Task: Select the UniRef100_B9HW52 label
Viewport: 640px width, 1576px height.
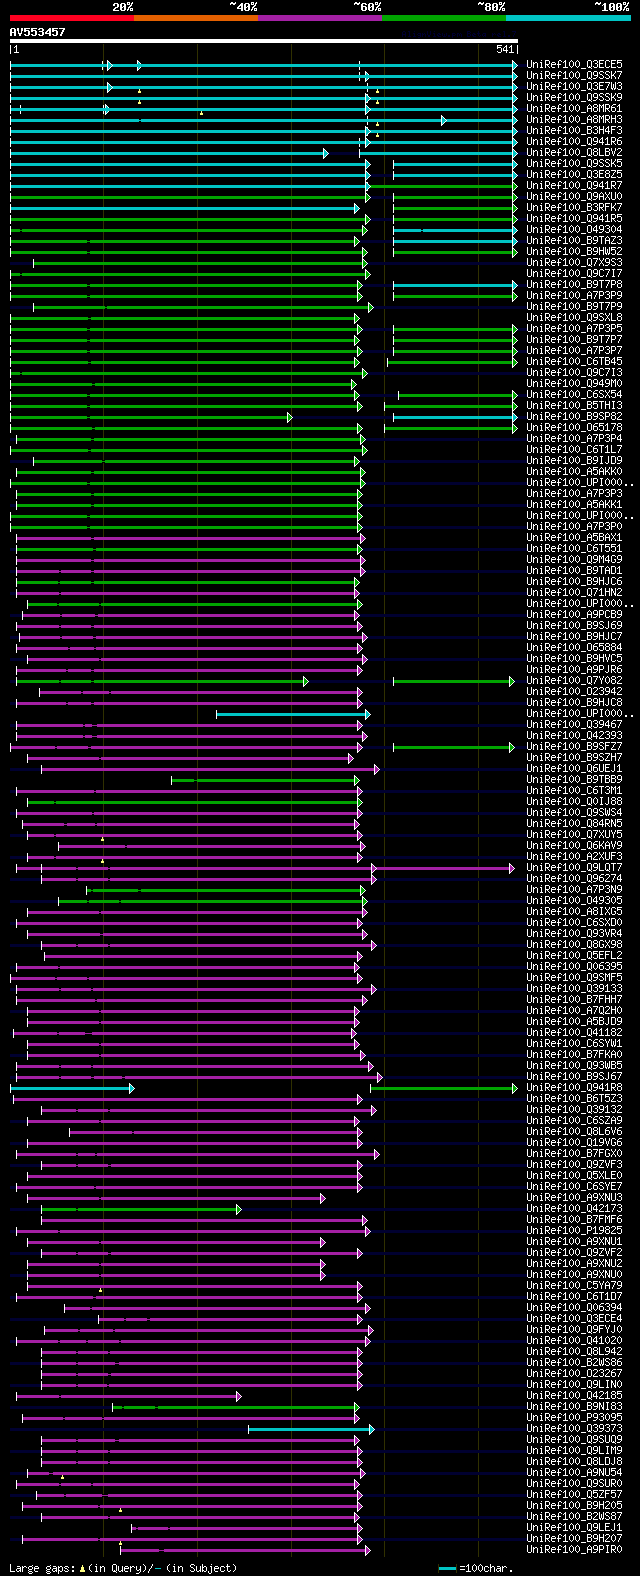Action: coord(574,252)
